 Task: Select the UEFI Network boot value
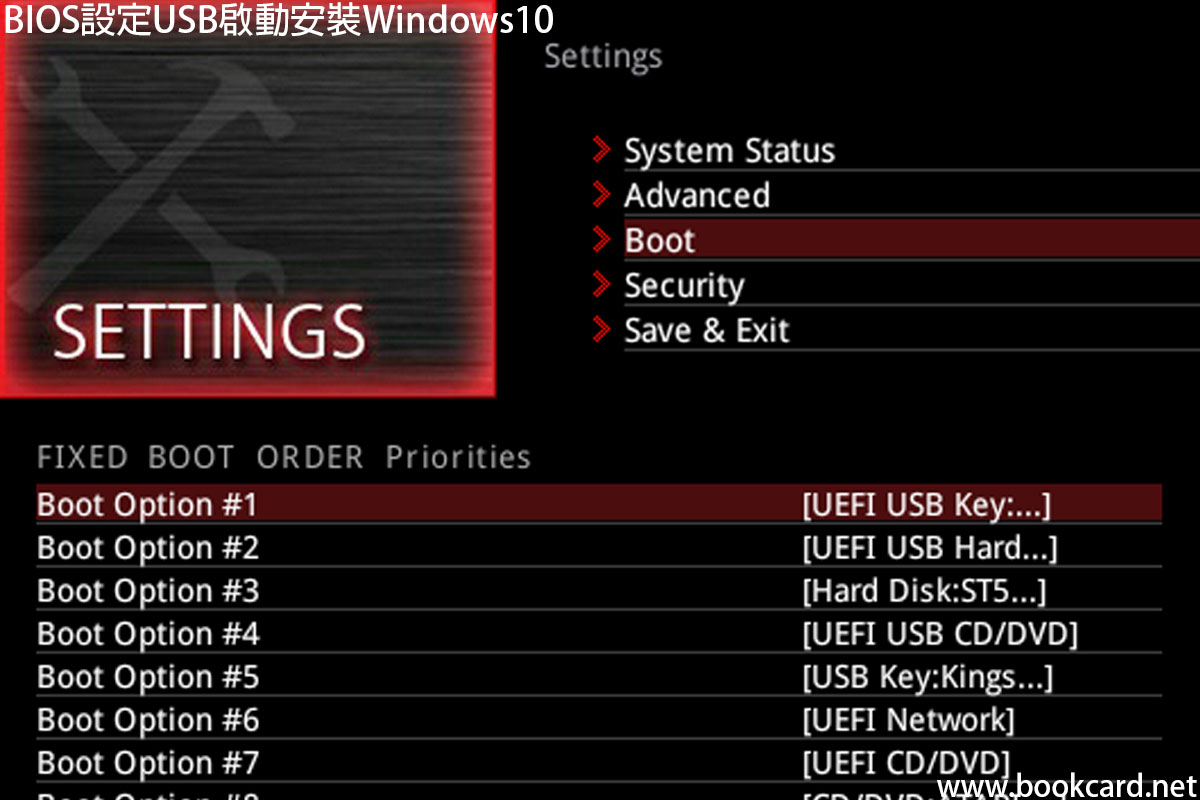908,720
